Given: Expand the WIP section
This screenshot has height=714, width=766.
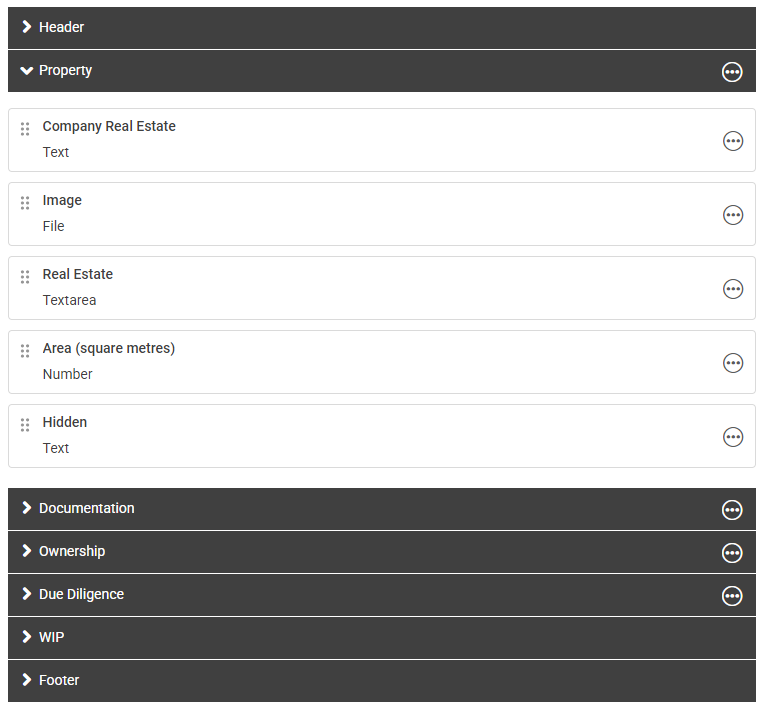Looking at the screenshot, I should [27, 637].
